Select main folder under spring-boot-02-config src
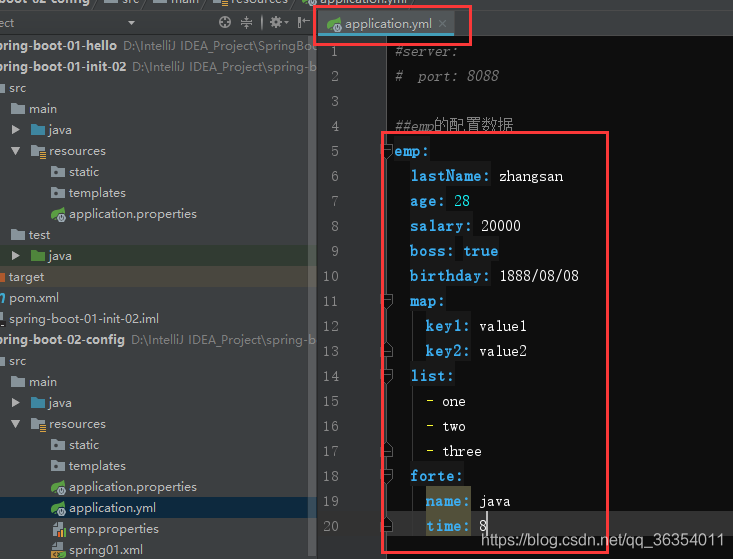Image resolution: width=733 pixels, height=559 pixels. coord(43,381)
